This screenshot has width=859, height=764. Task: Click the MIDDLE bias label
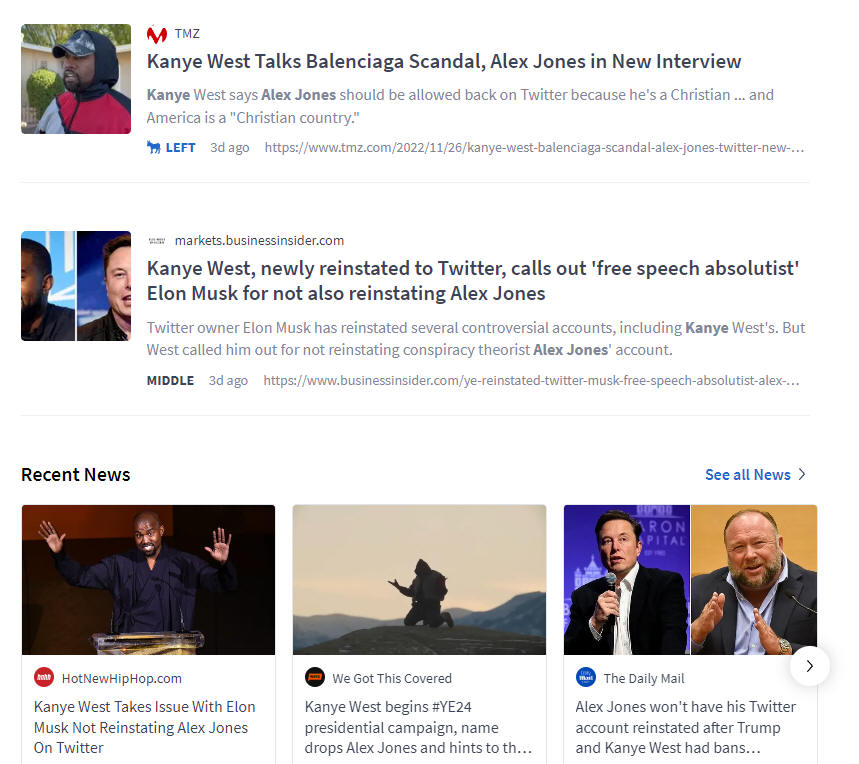click(x=170, y=381)
